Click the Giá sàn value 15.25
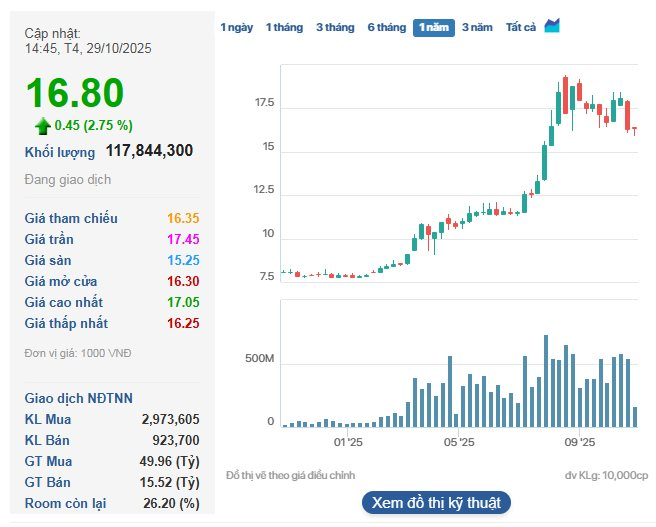The width and height of the screenshot is (656, 527). [x=183, y=260]
